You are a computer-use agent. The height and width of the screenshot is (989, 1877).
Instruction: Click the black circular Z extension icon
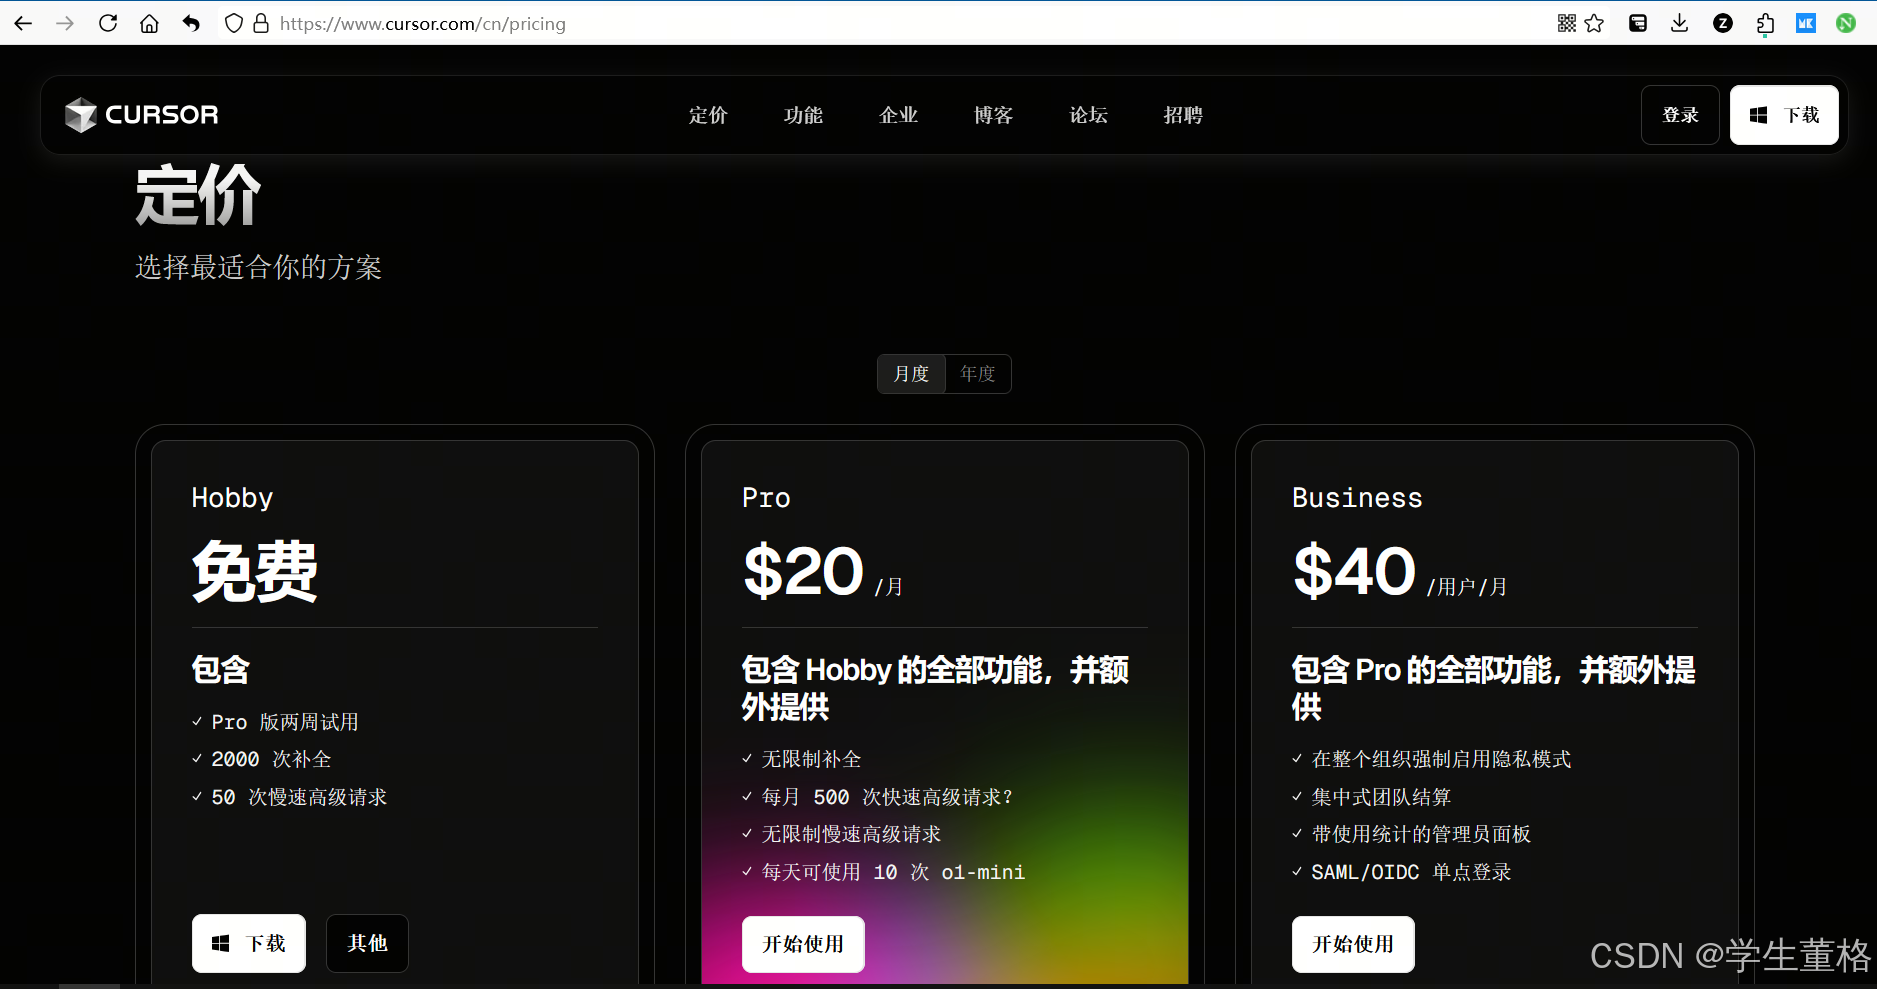1723,23
